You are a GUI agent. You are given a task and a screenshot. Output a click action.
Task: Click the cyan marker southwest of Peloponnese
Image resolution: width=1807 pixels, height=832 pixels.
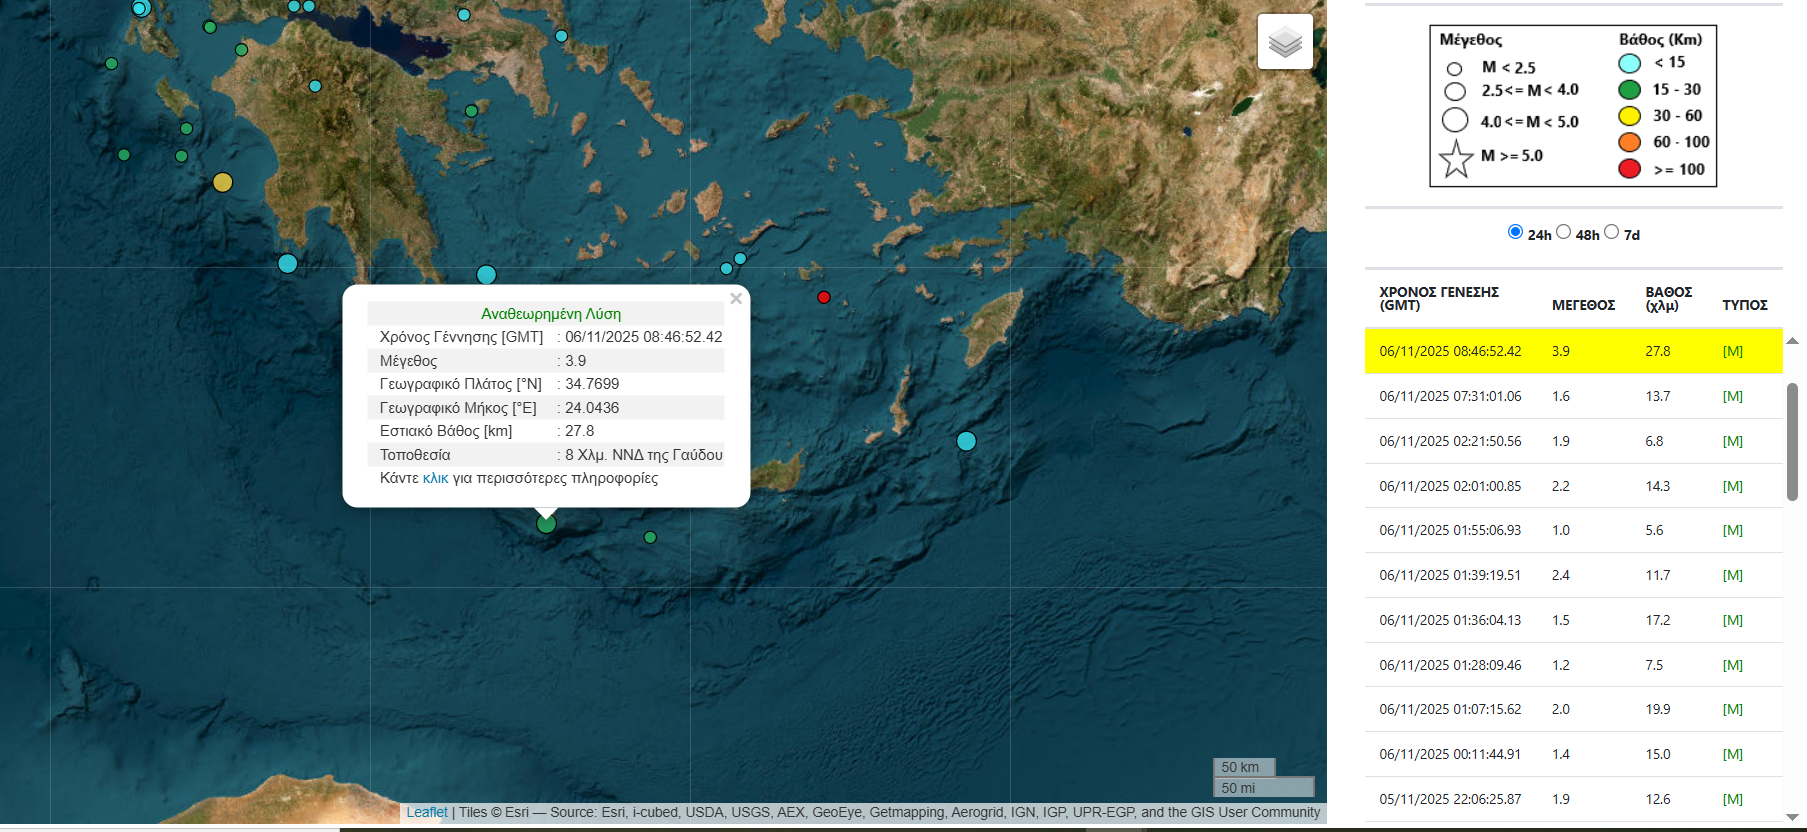(288, 264)
